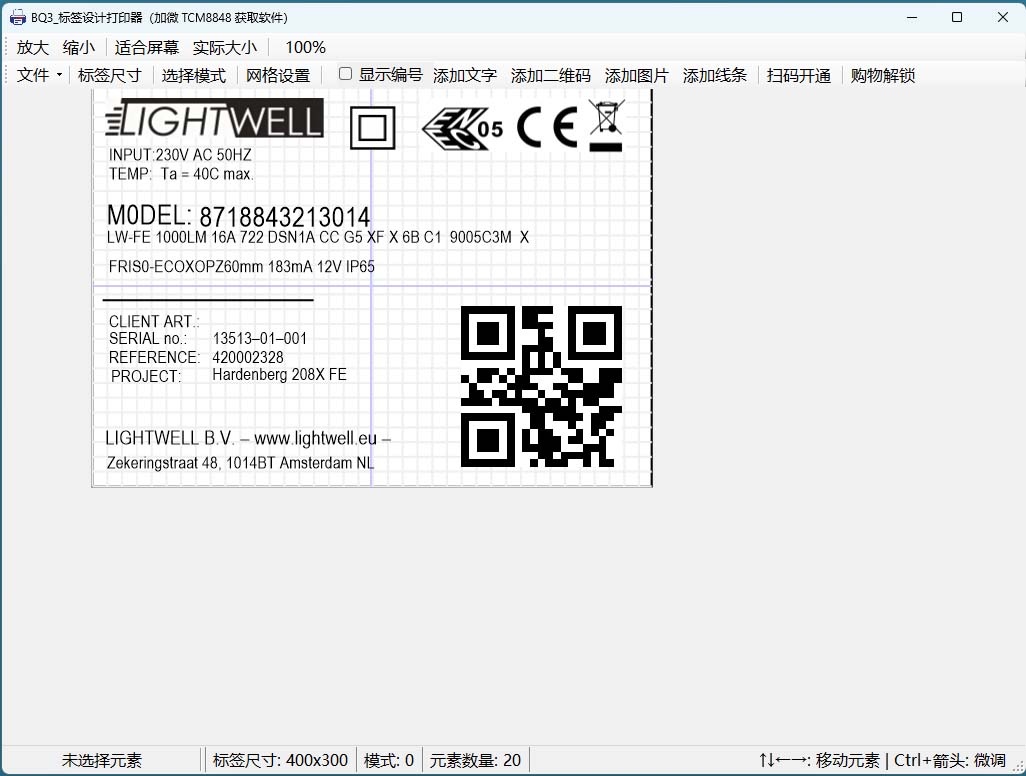Click the arrow keys hint in status bar
Screen dimensions: 1026x776
point(882,760)
